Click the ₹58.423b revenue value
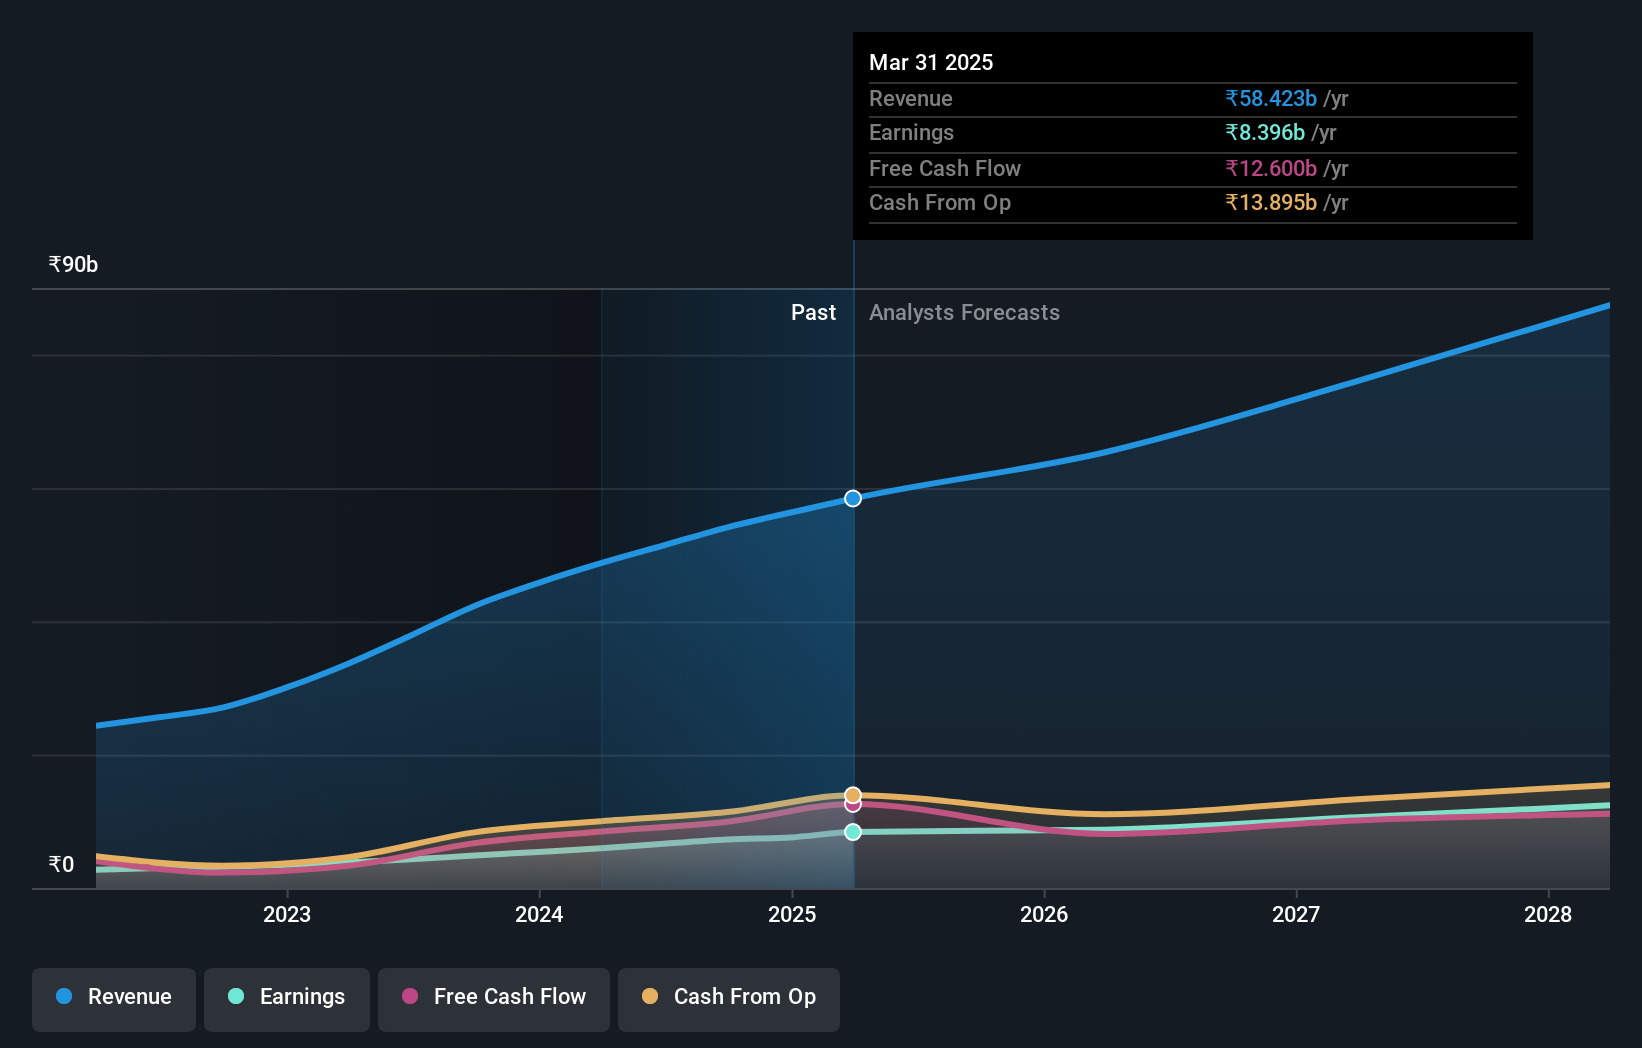 click(1271, 98)
